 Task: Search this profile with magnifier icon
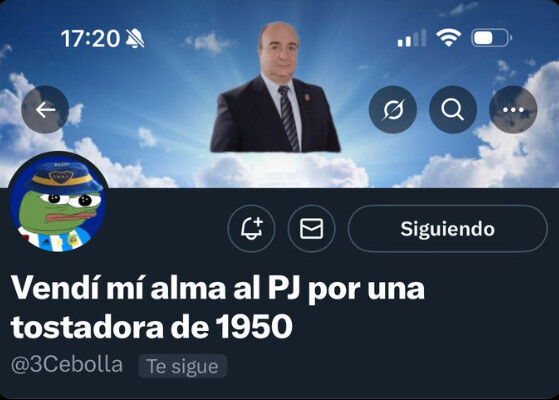tap(453, 109)
